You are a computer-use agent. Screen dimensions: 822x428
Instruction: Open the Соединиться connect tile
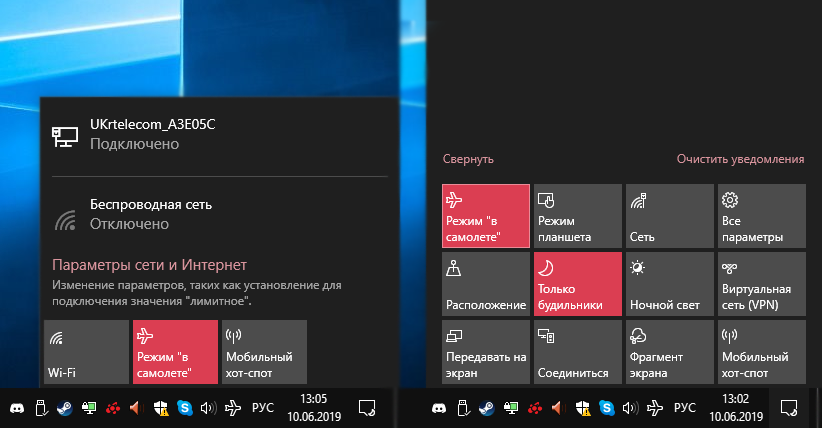[x=576, y=352]
